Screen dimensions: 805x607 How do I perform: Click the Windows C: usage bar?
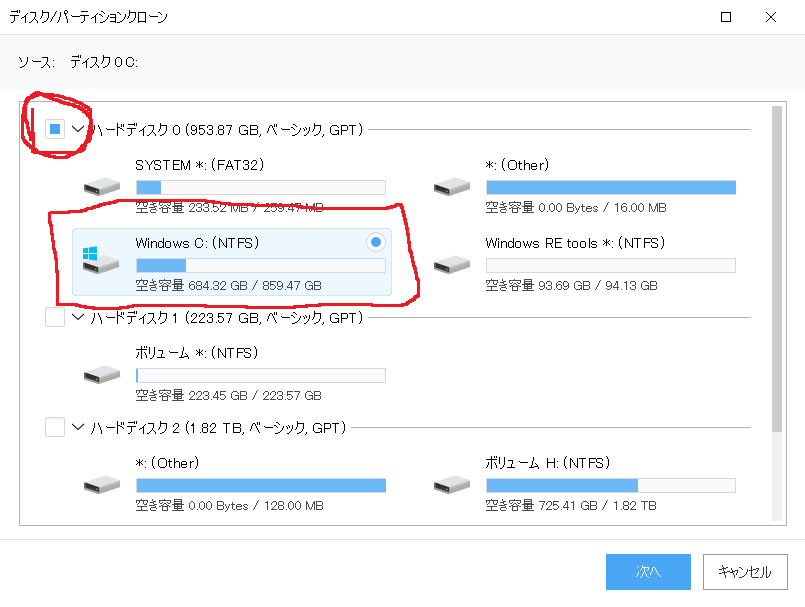click(x=261, y=265)
